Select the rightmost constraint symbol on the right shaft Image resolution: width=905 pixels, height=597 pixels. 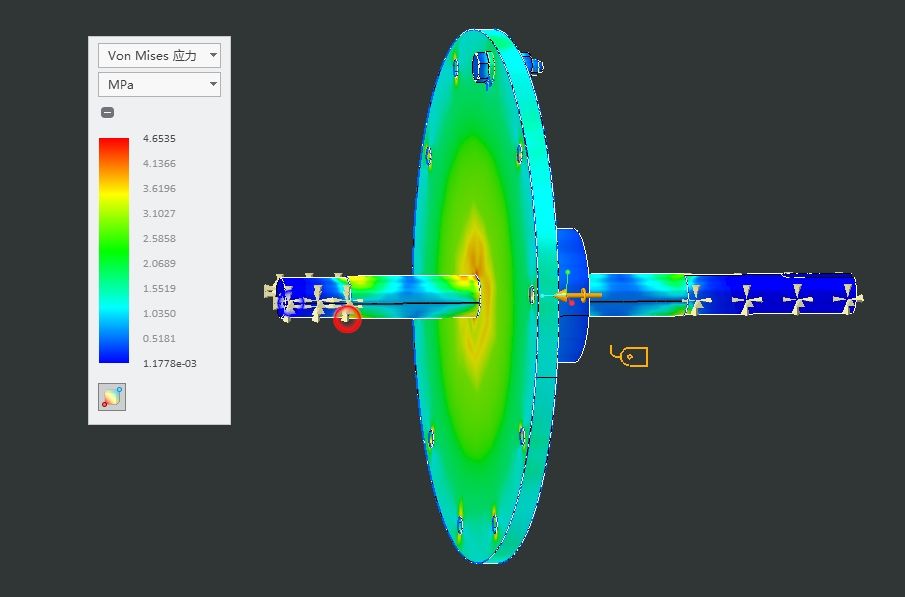click(x=848, y=297)
